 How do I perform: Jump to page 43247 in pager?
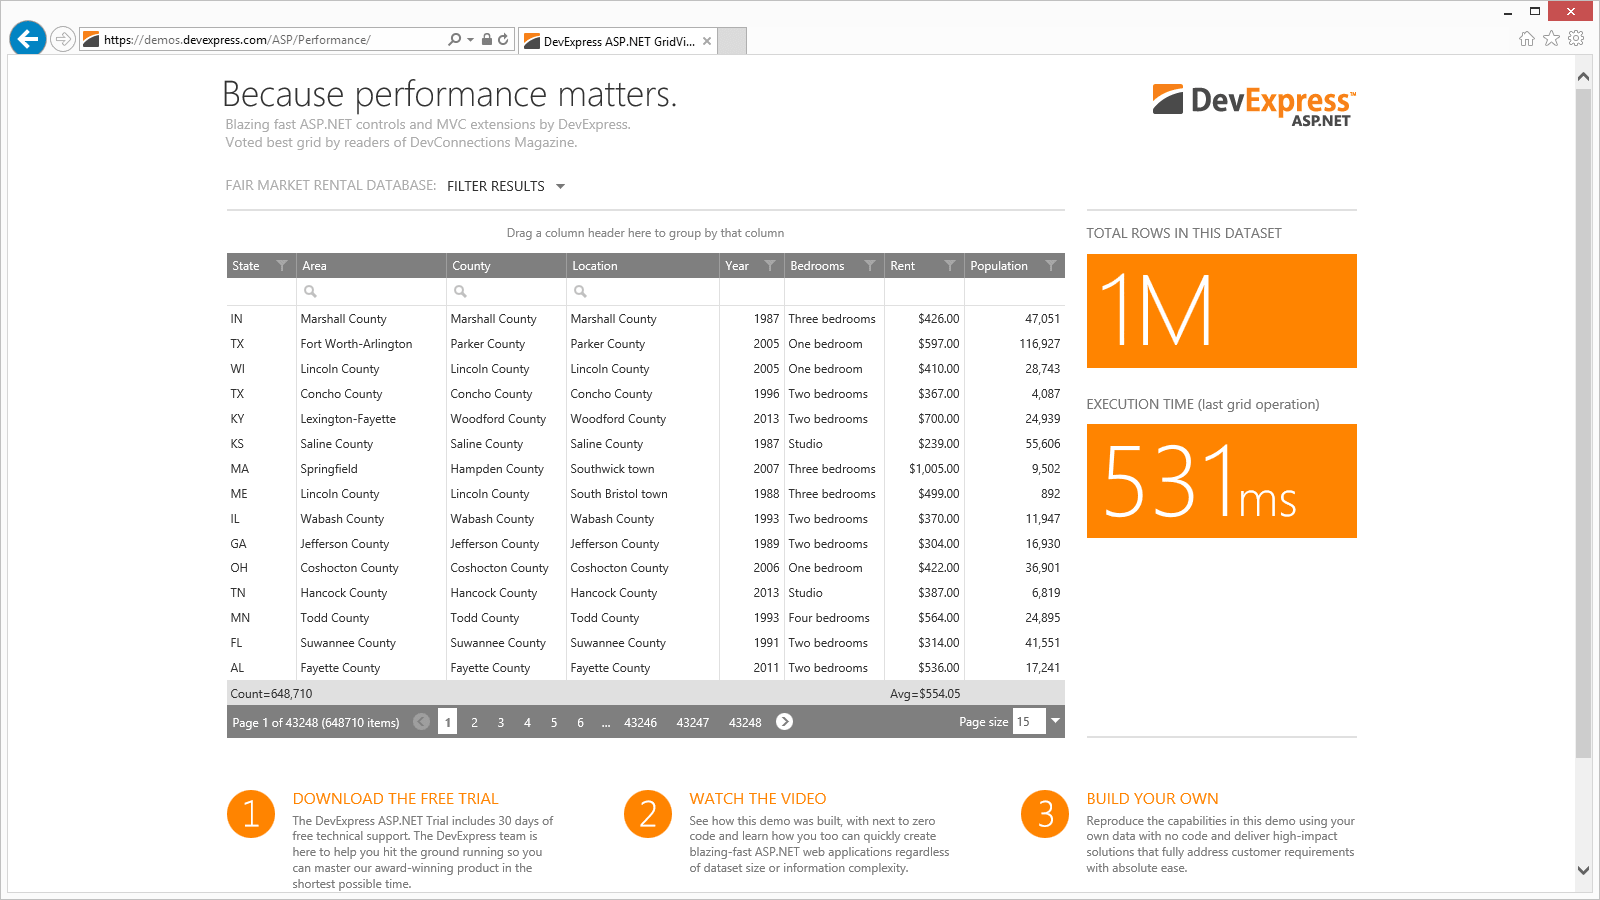tap(693, 722)
